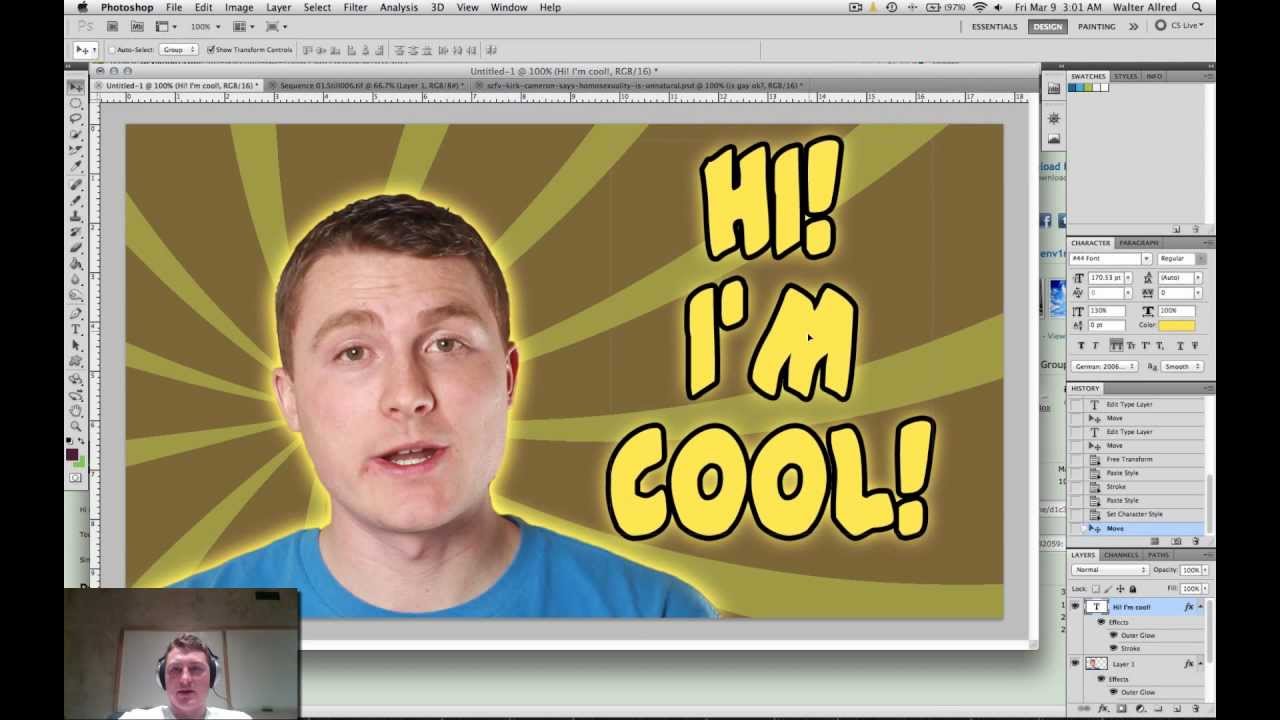Select the Path Selection tool
1280x720 pixels.
[x=76, y=345]
